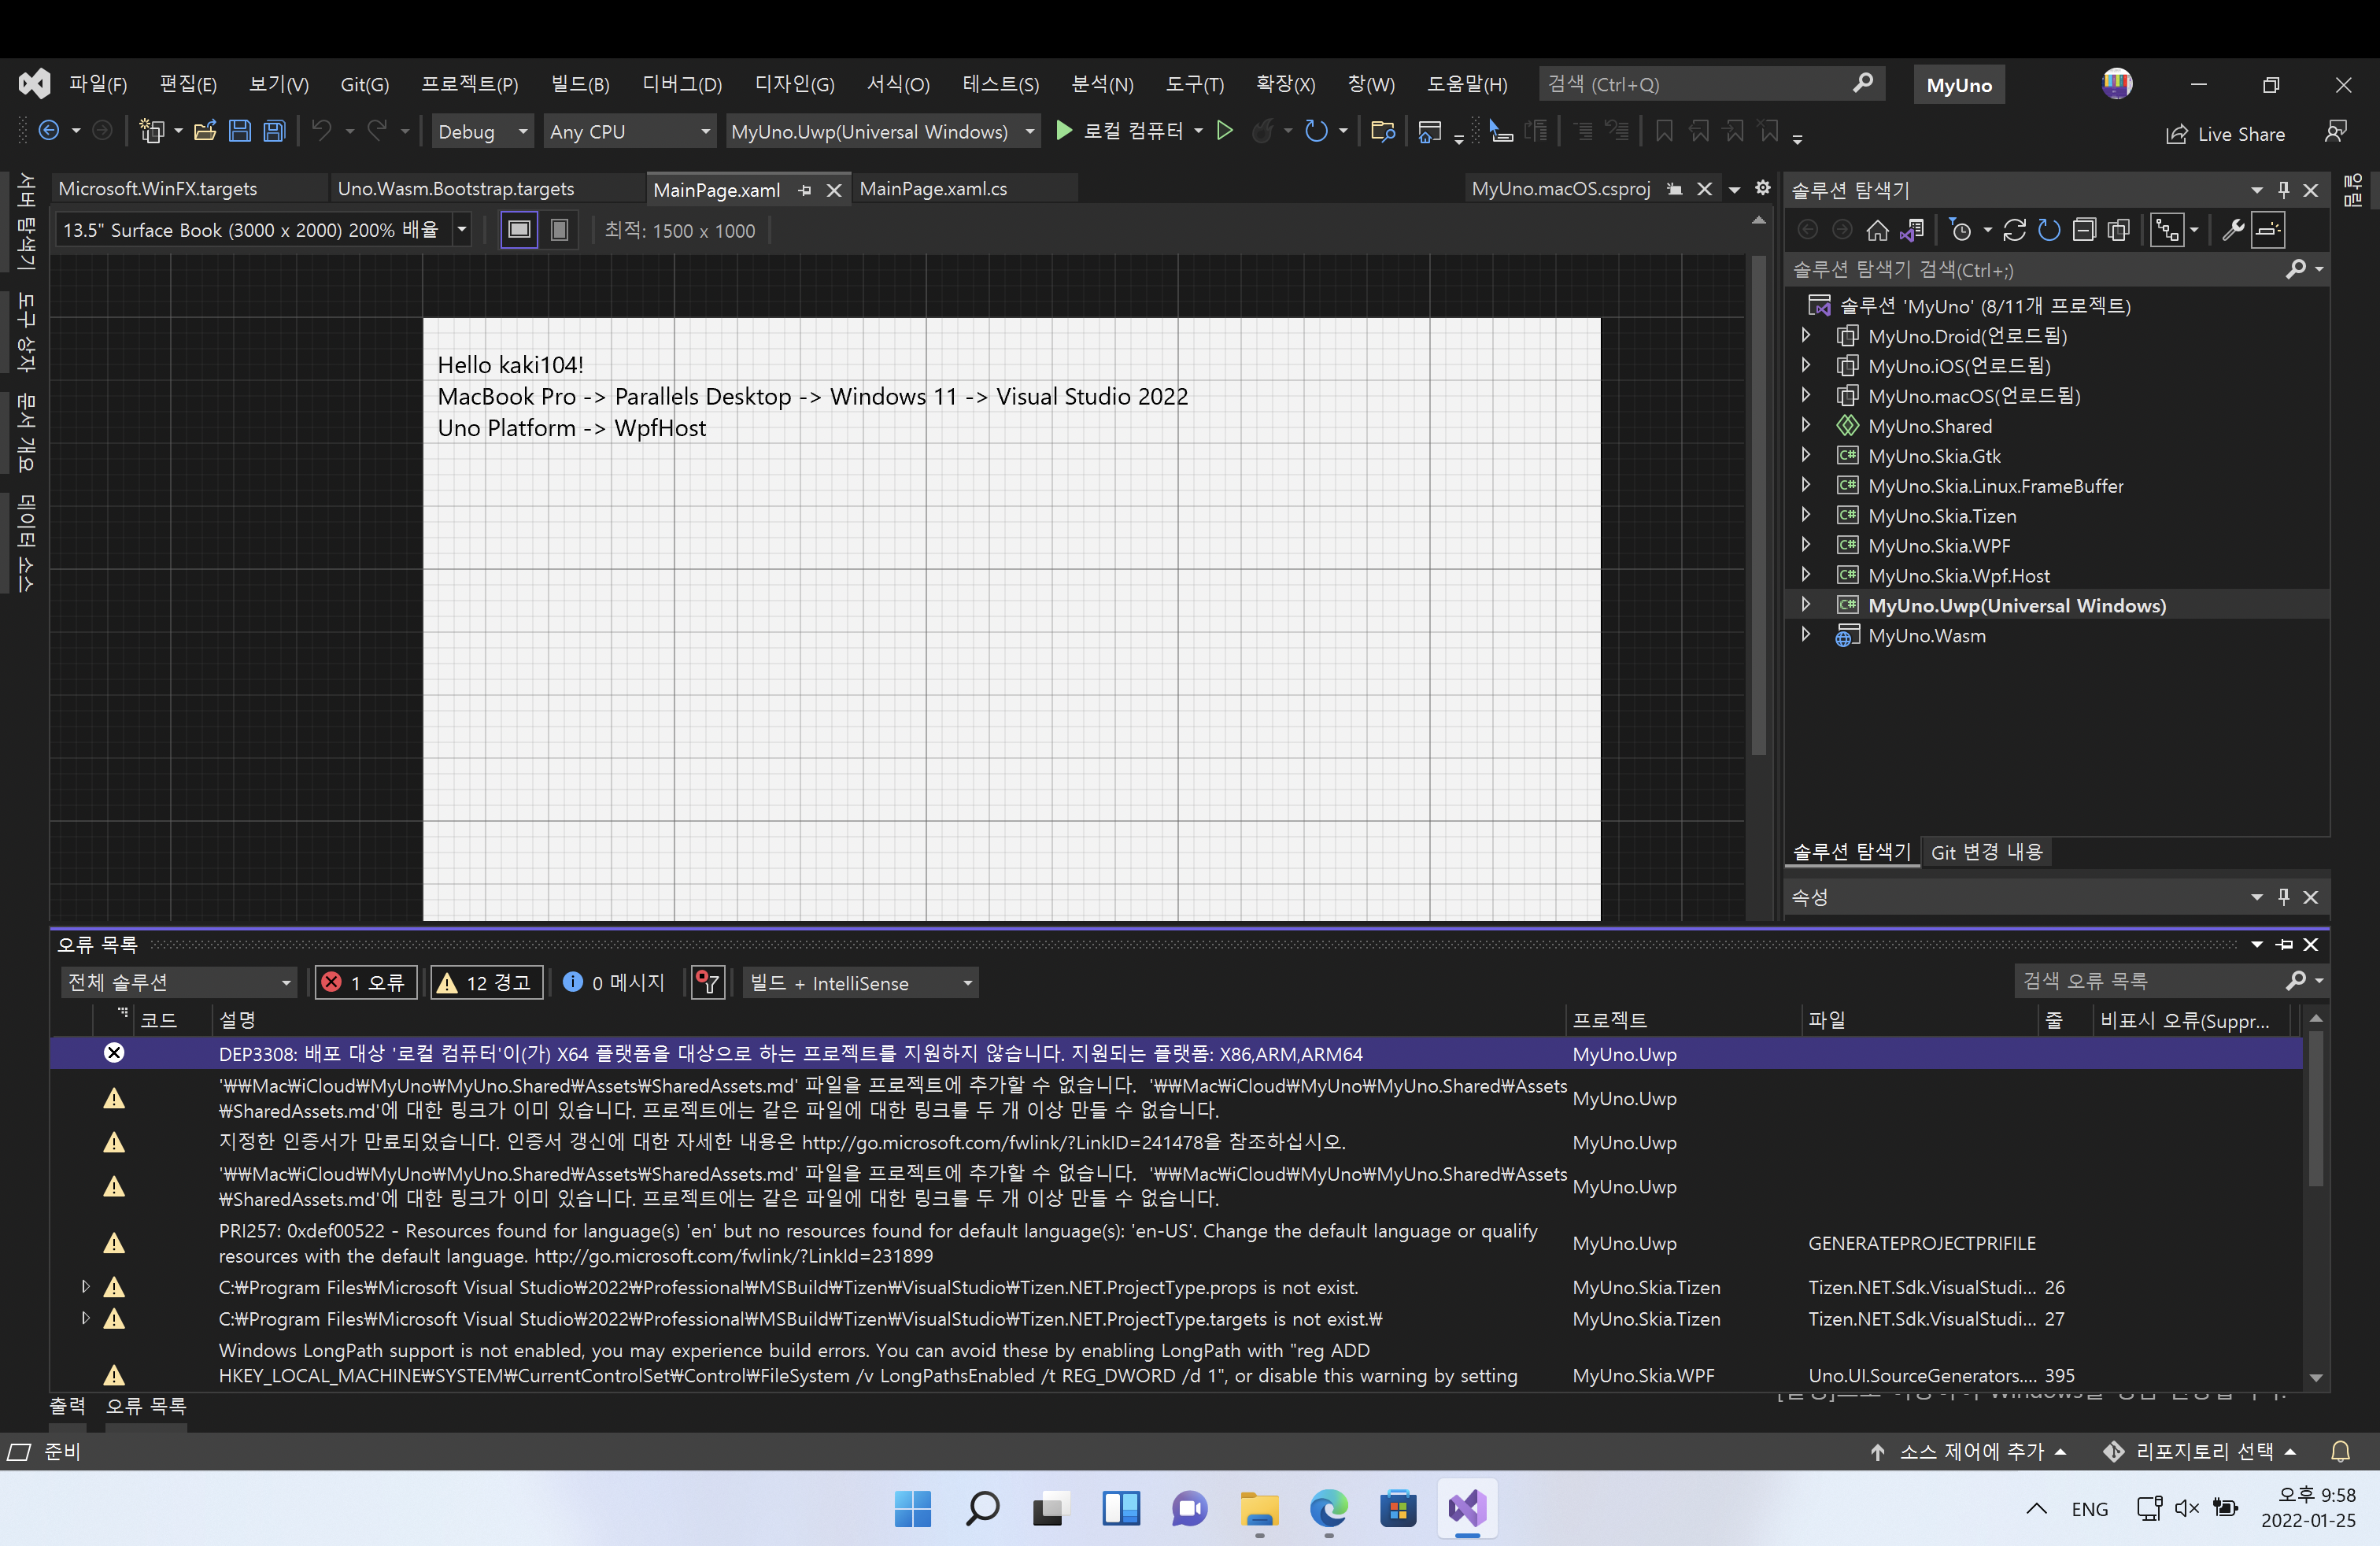Click the Save All toolbar icon
Image resolution: width=2380 pixels, height=1546 pixels.
[x=274, y=131]
